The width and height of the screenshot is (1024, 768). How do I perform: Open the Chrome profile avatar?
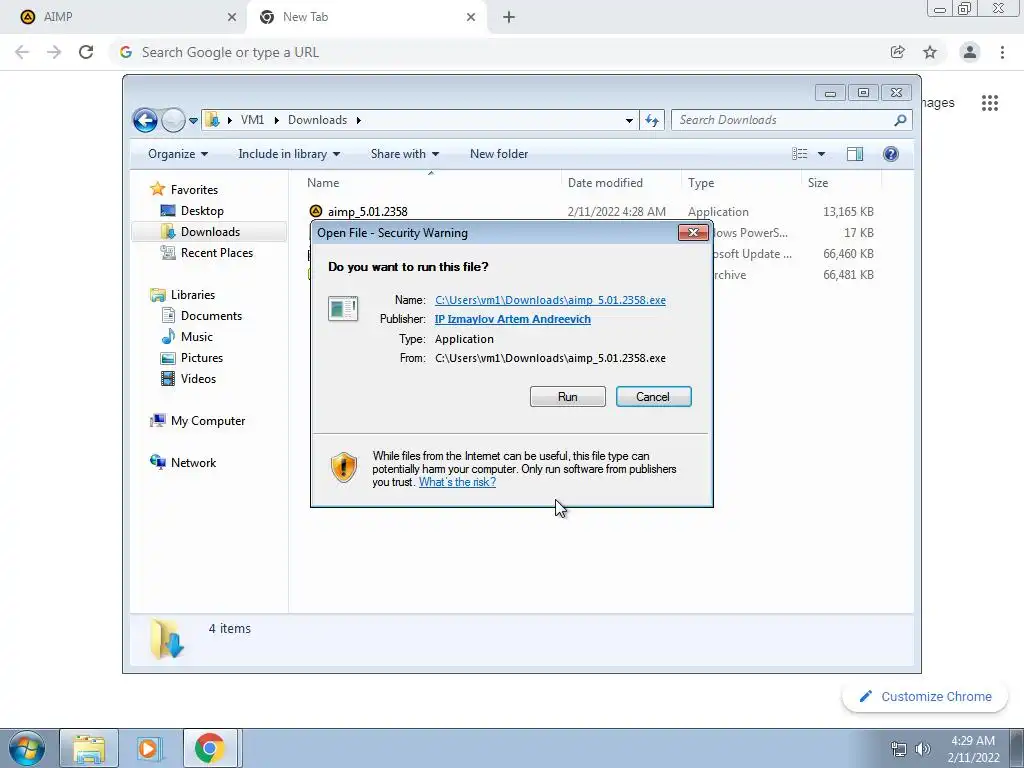click(970, 52)
